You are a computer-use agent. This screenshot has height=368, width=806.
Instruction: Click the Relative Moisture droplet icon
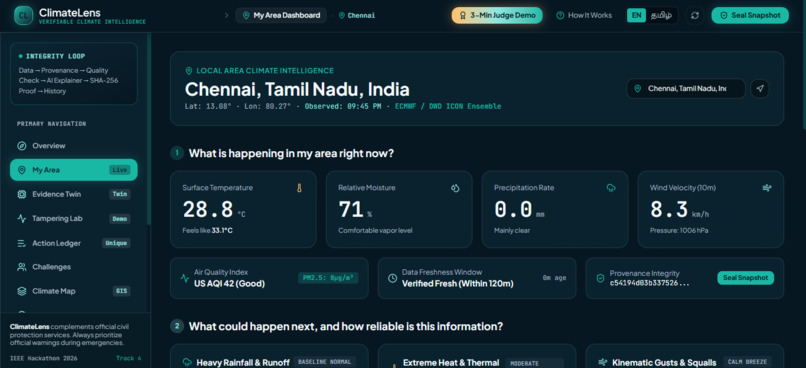[x=455, y=188]
